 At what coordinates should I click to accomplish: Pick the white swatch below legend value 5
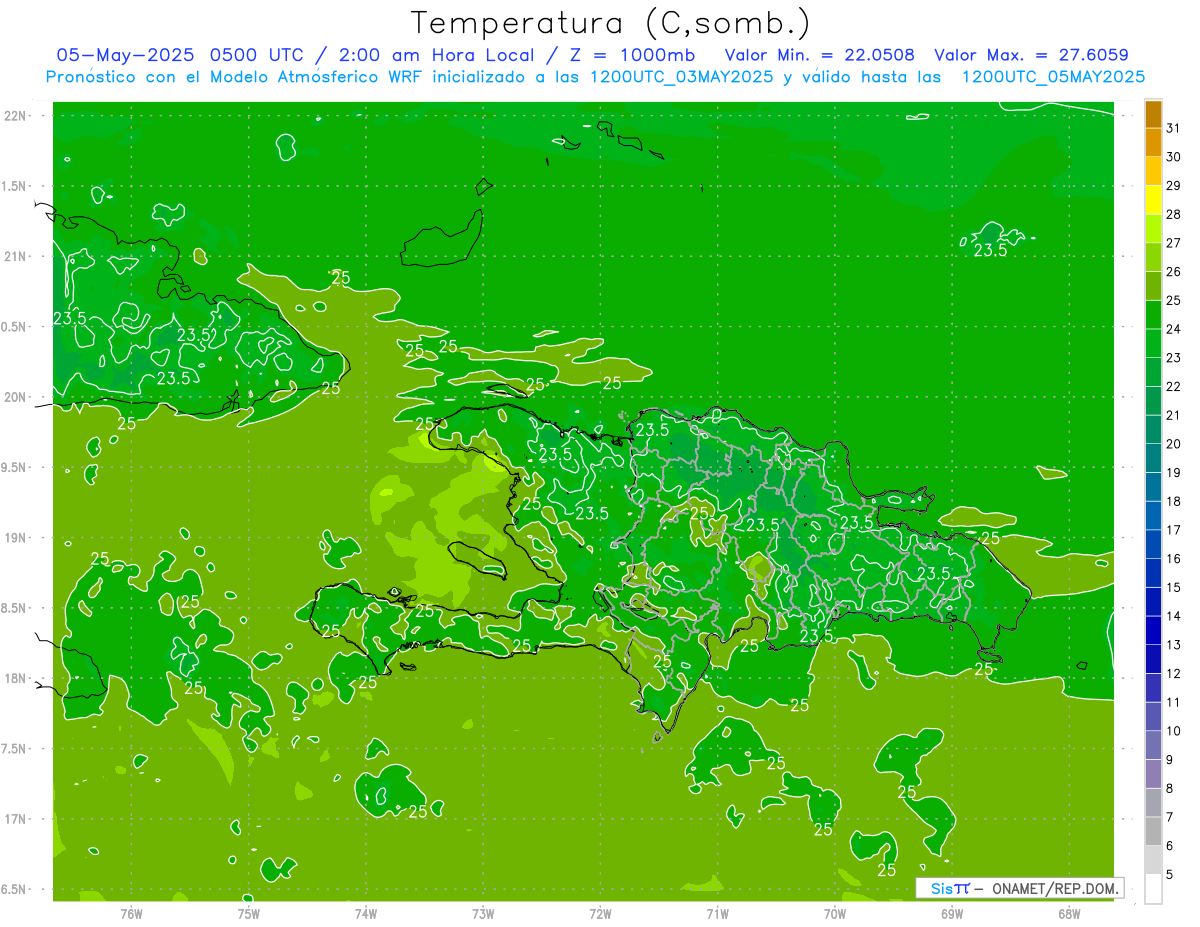pyautogui.click(x=1153, y=889)
